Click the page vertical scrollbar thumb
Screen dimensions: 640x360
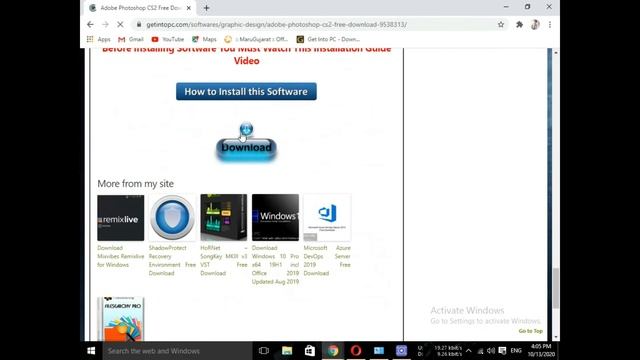click(556, 288)
